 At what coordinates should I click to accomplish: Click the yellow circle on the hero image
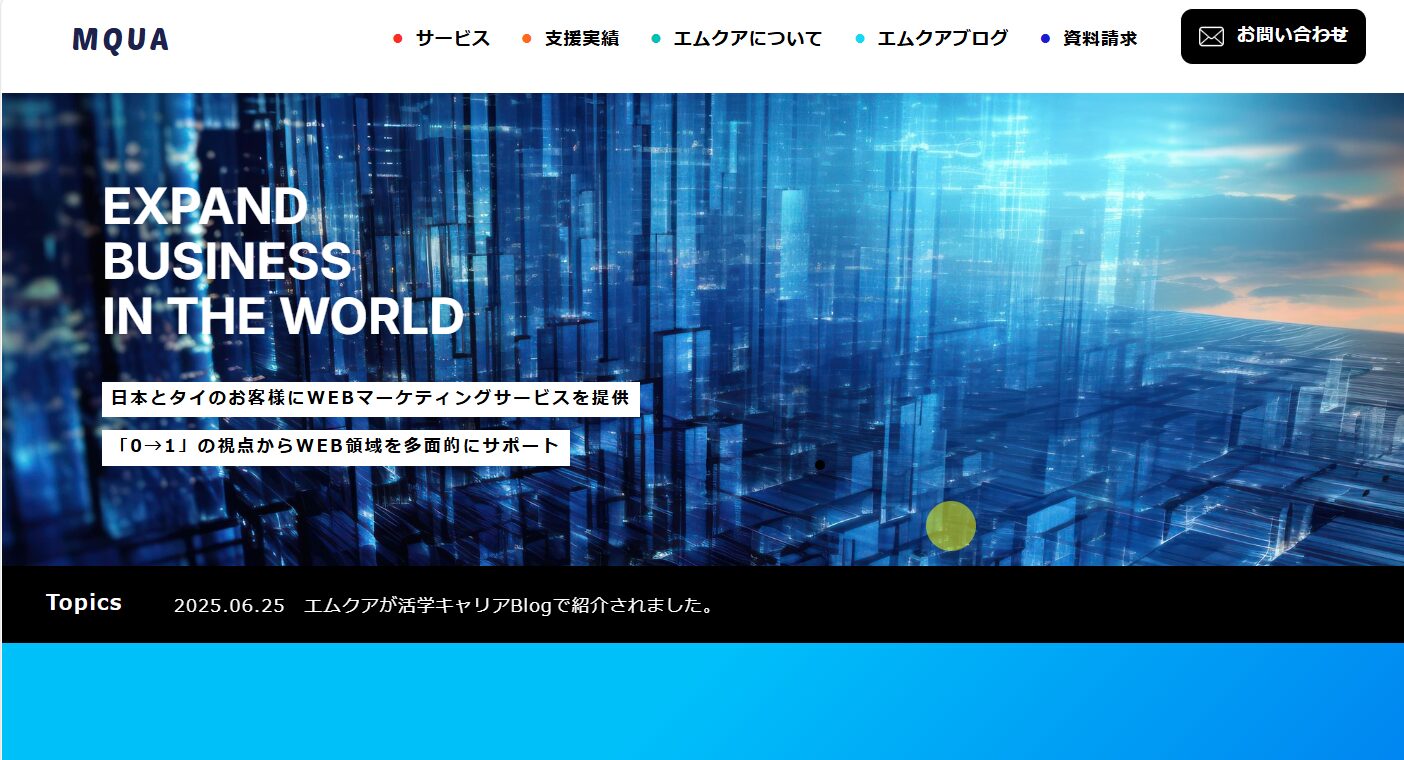pos(950,526)
